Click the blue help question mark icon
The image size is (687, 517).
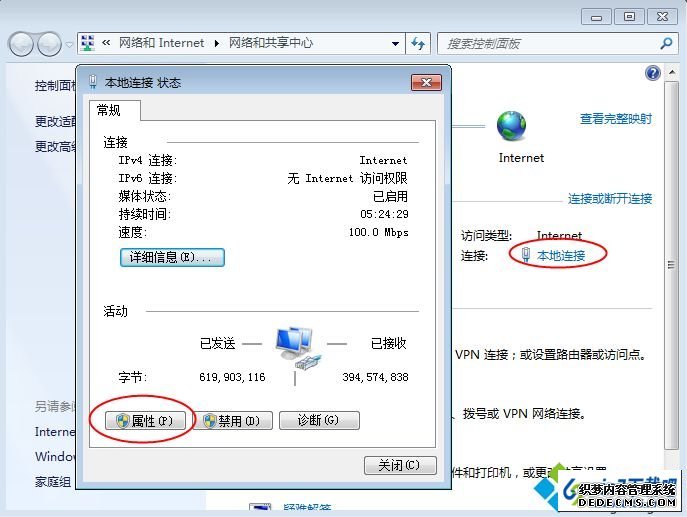point(653,73)
